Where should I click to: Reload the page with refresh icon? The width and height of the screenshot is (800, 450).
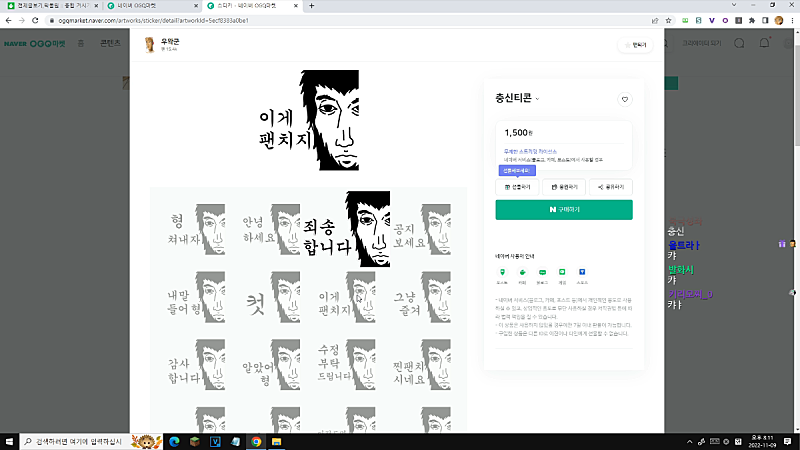[35, 20]
